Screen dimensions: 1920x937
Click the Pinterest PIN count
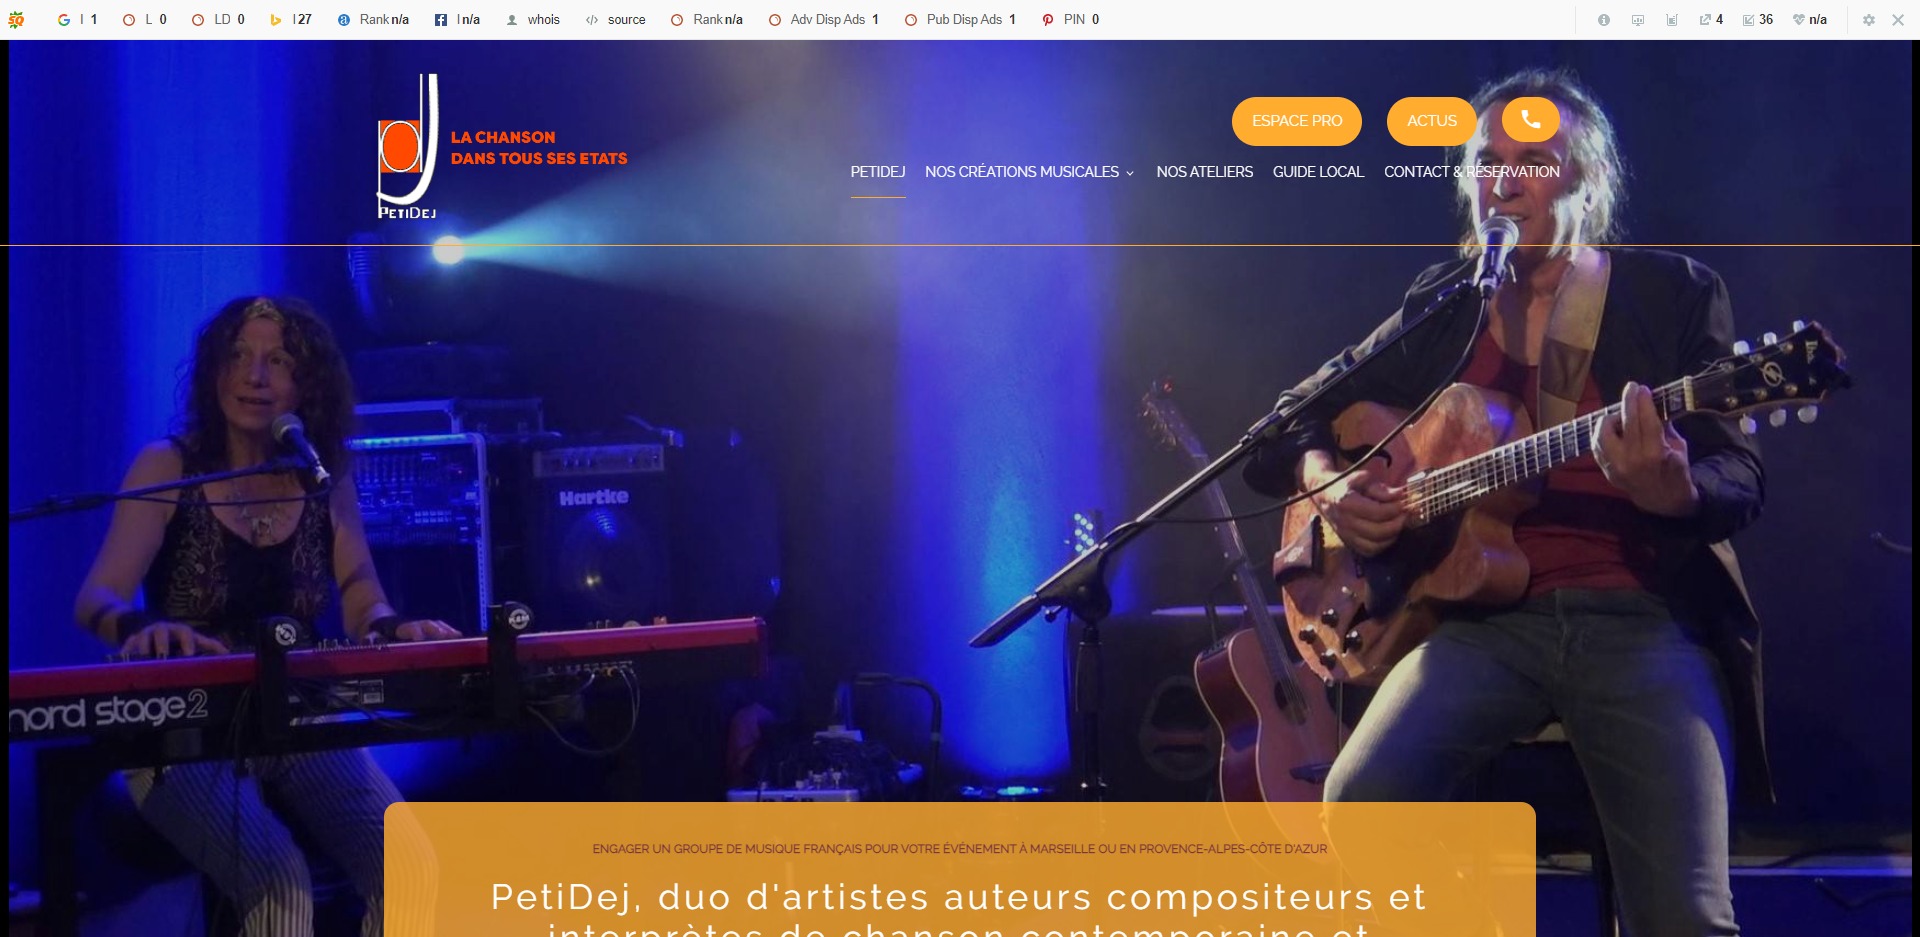click(x=1070, y=20)
